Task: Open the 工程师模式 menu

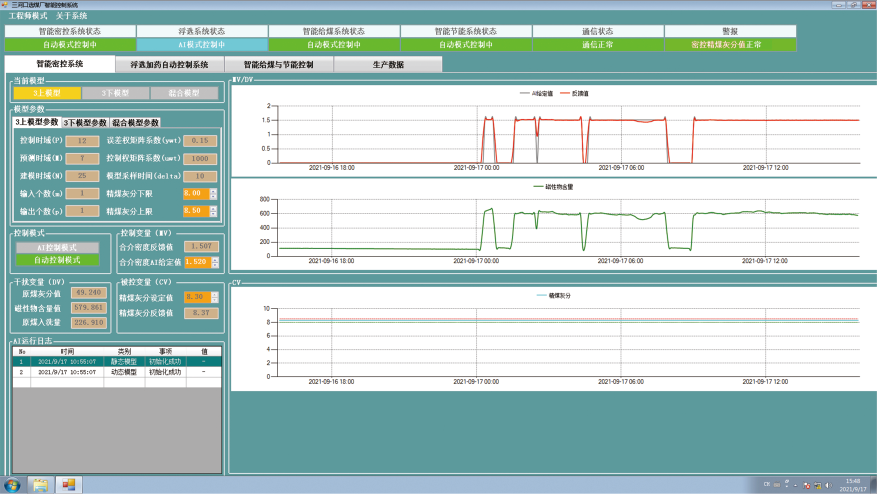Action: [x=28, y=17]
